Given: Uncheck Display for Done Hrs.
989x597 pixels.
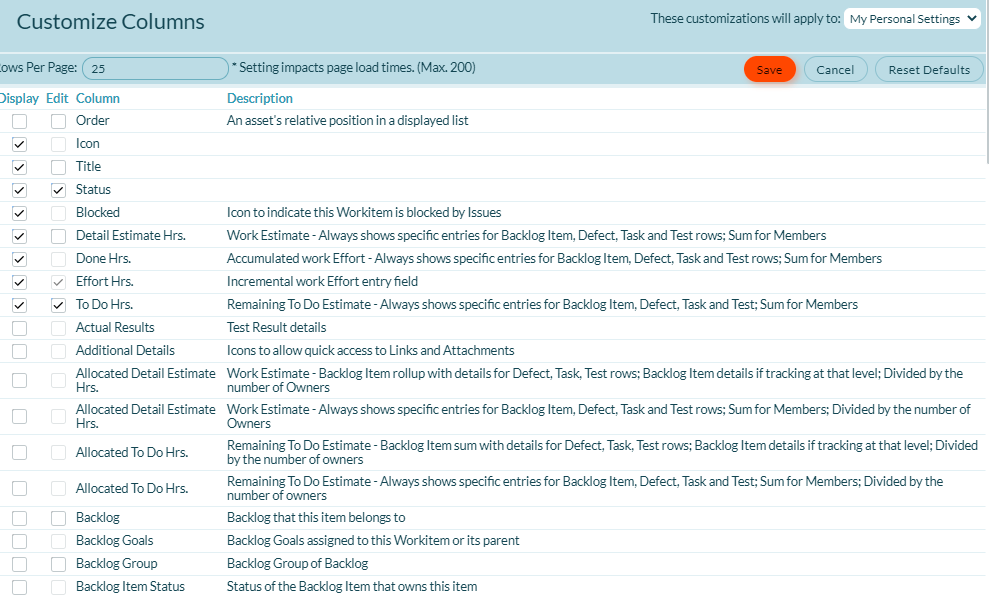Looking at the screenshot, I should point(20,259).
